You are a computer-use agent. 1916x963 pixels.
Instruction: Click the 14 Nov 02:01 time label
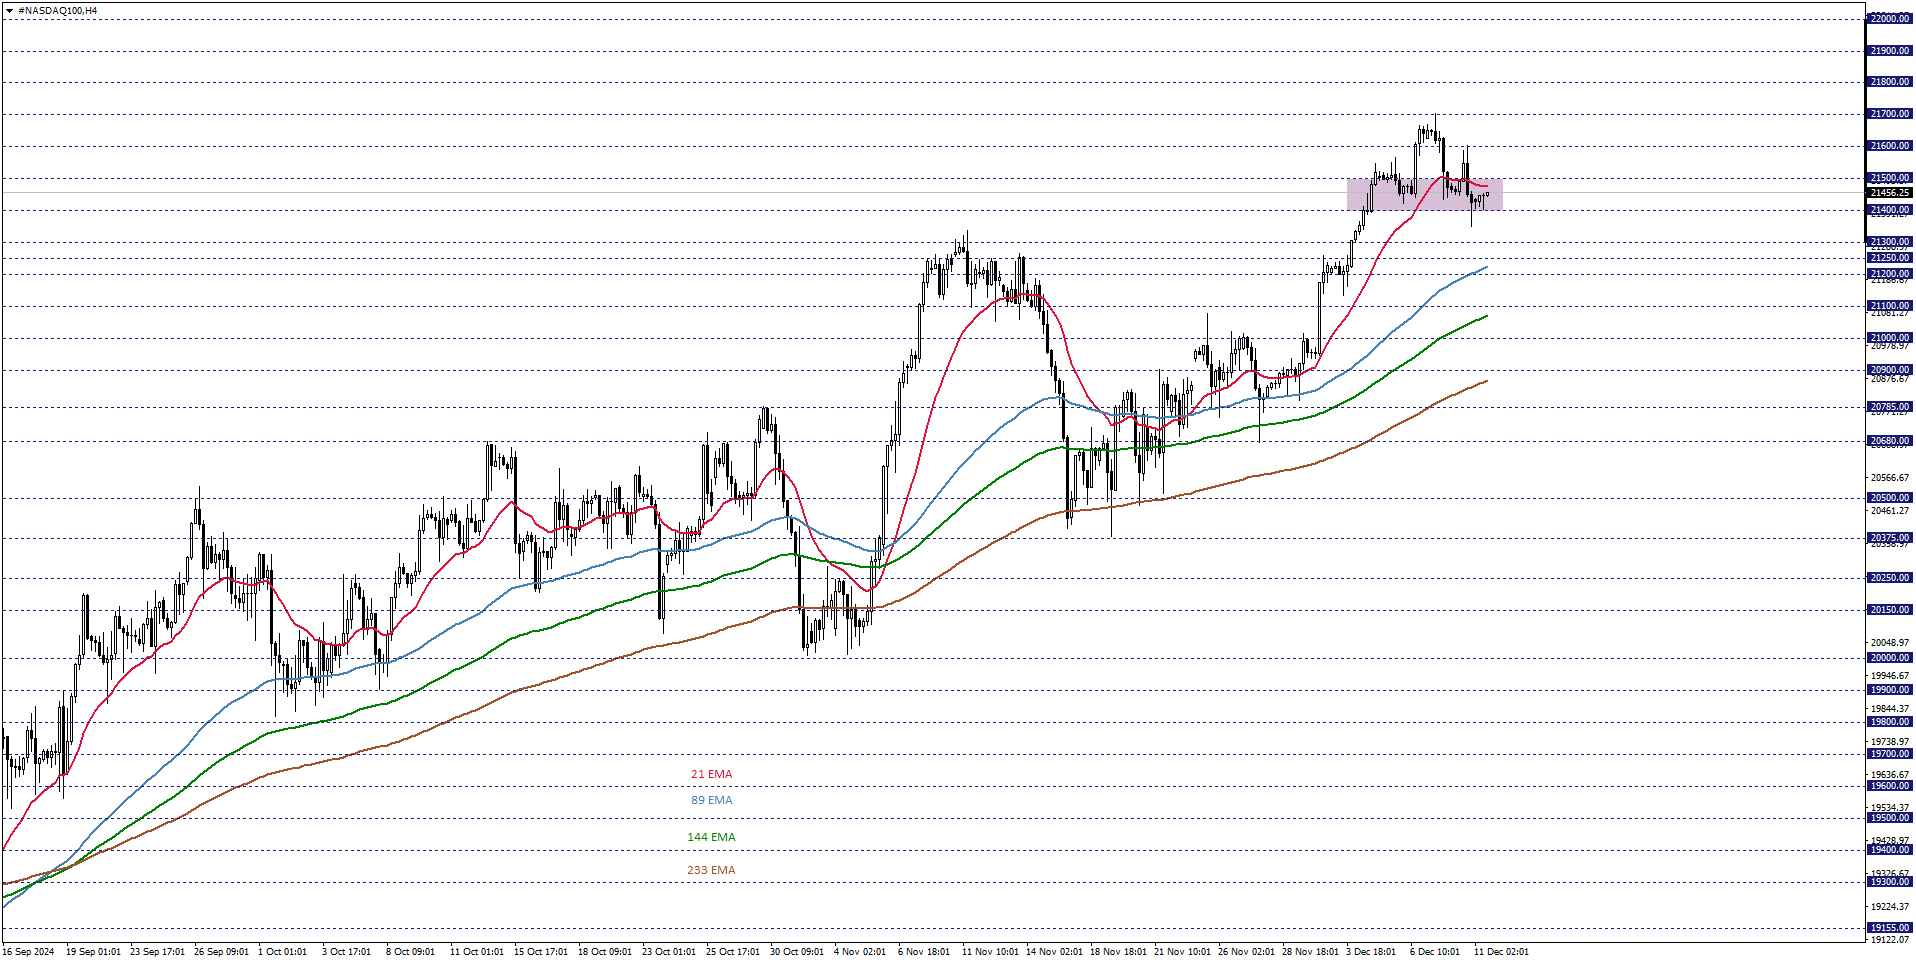[1054, 952]
